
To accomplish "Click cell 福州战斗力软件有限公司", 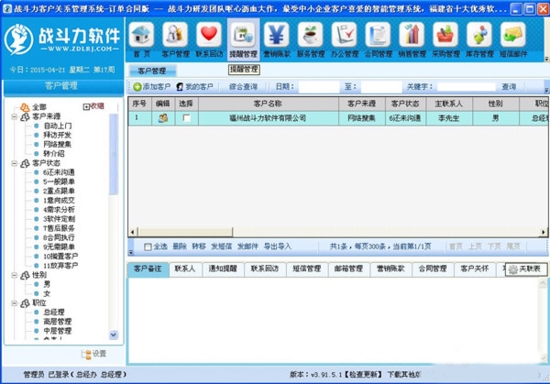I will [268, 118].
